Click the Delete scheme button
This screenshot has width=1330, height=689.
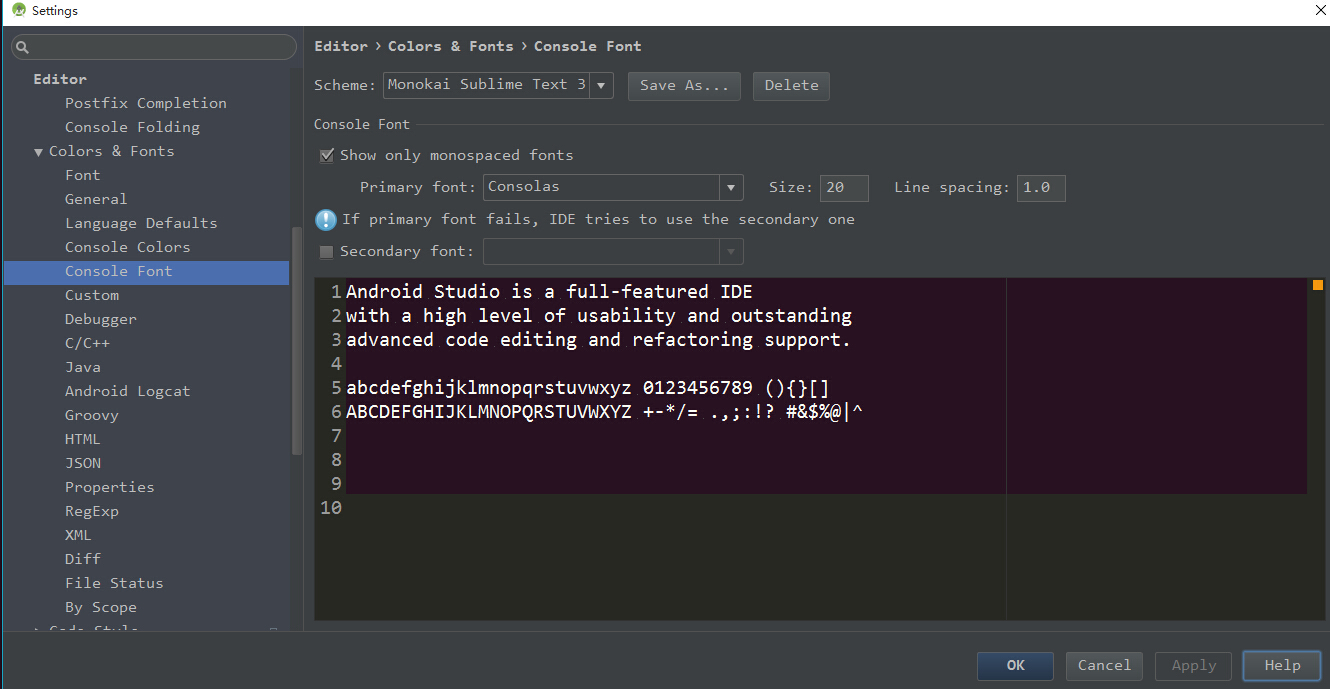(x=791, y=86)
